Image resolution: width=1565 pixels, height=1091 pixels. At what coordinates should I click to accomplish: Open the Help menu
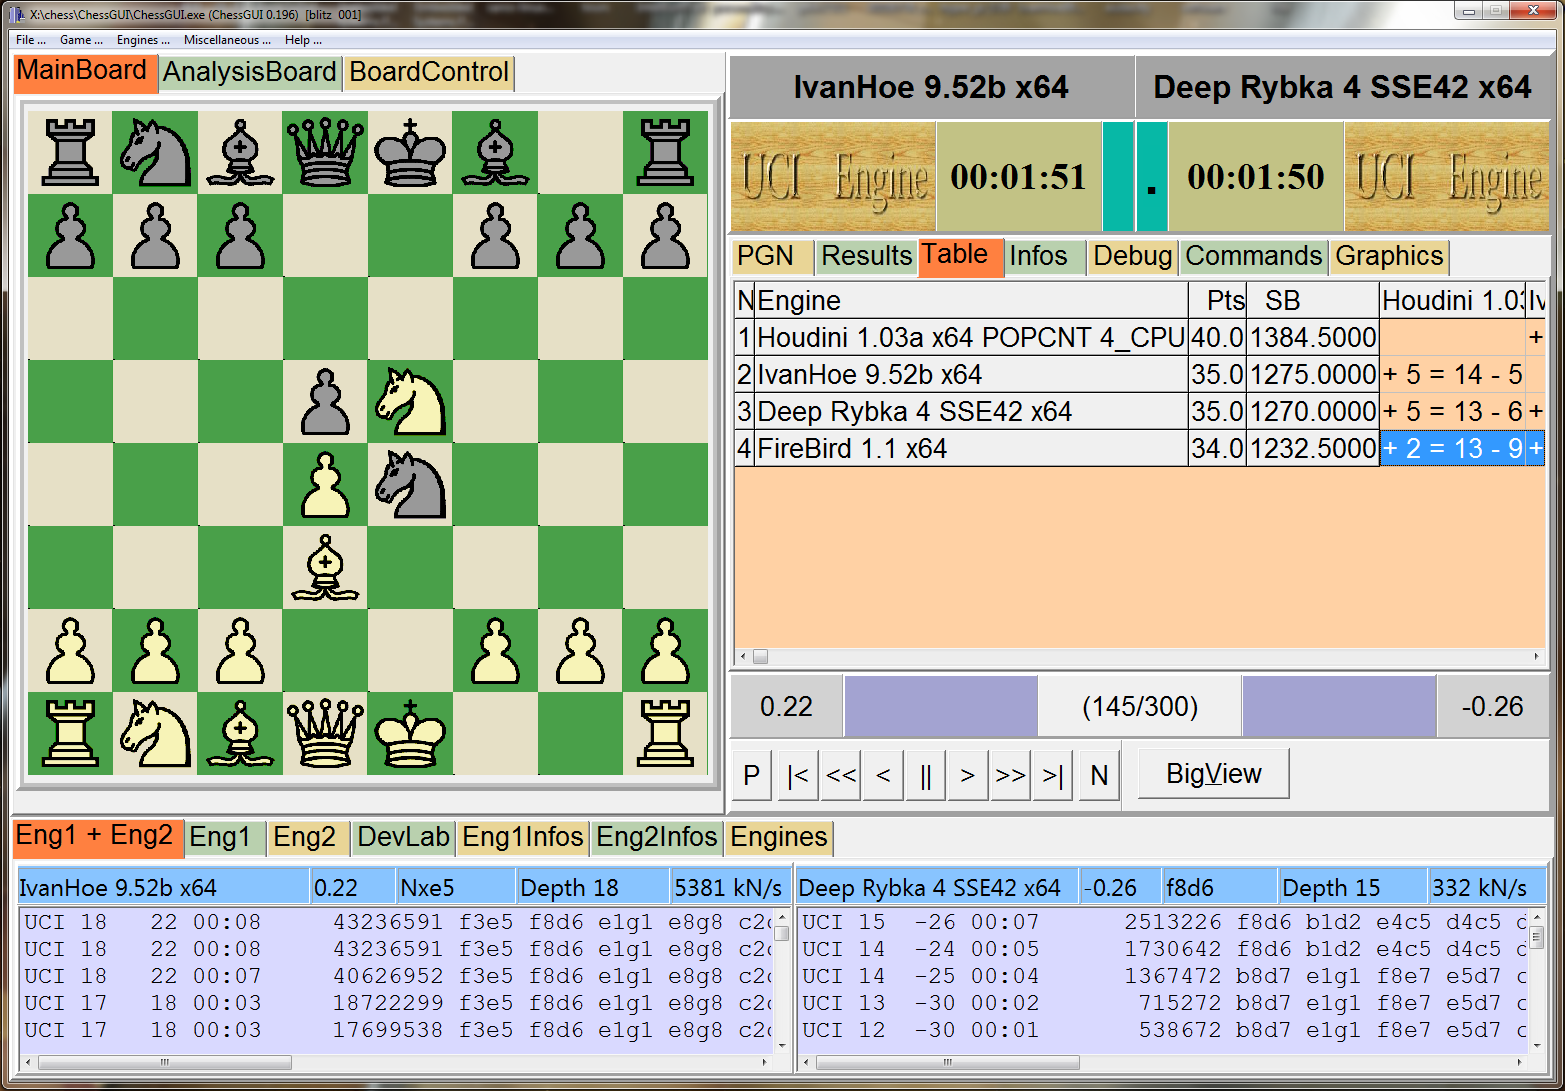pyautogui.click(x=303, y=40)
